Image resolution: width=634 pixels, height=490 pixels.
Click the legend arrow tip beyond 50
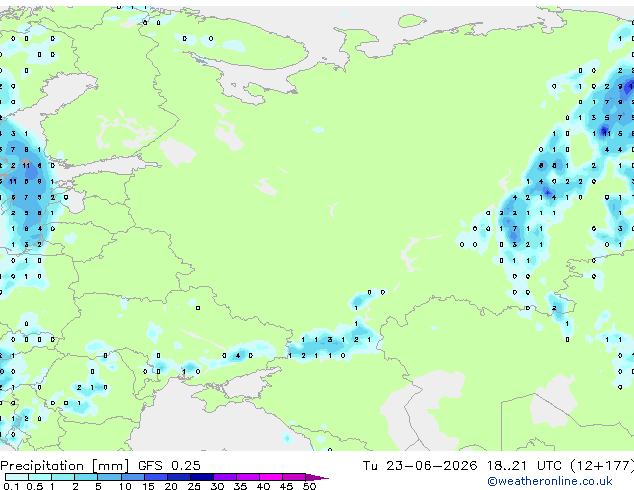[x=318, y=477]
